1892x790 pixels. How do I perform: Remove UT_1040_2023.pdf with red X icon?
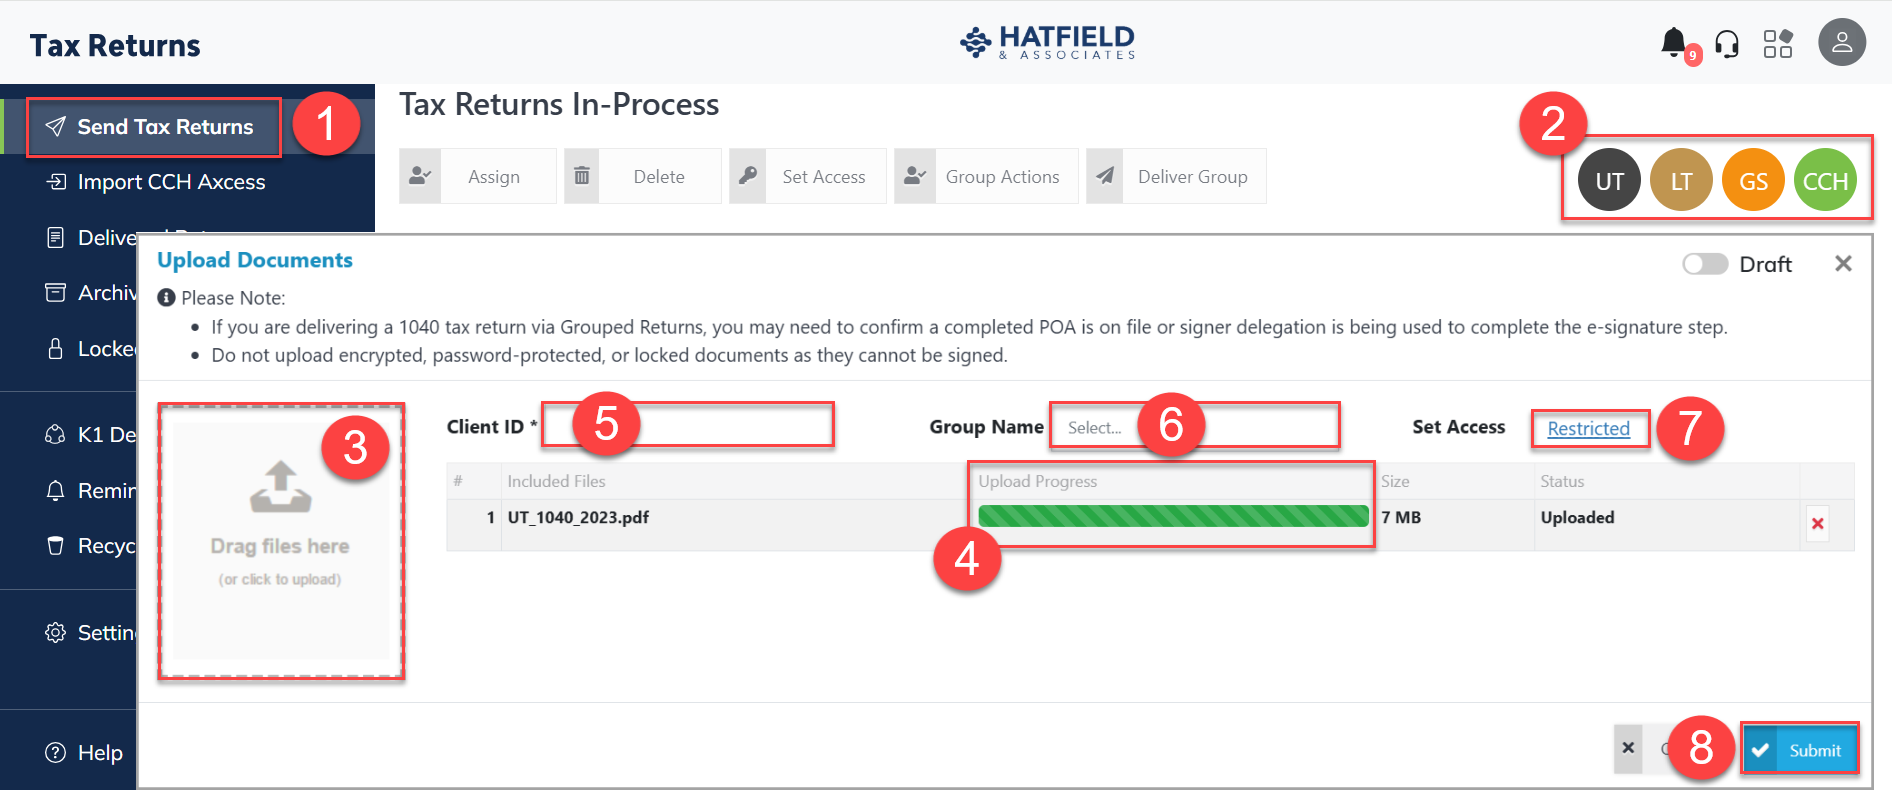tap(1817, 524)
